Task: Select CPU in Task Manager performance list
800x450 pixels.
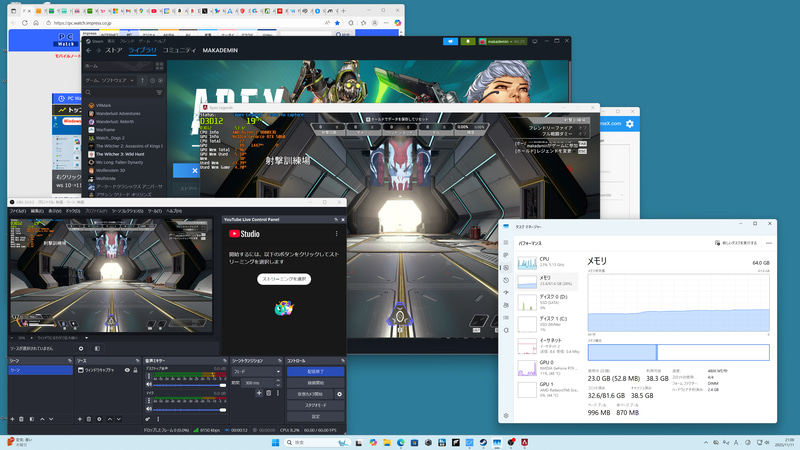Action: tap(547, 262)
